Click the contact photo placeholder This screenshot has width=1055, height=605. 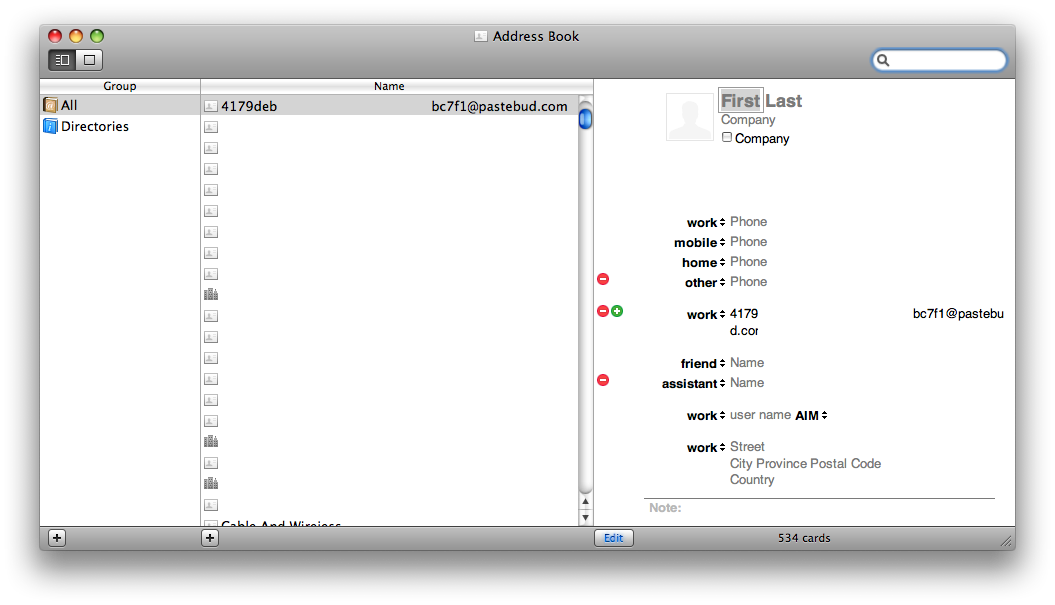690,116
